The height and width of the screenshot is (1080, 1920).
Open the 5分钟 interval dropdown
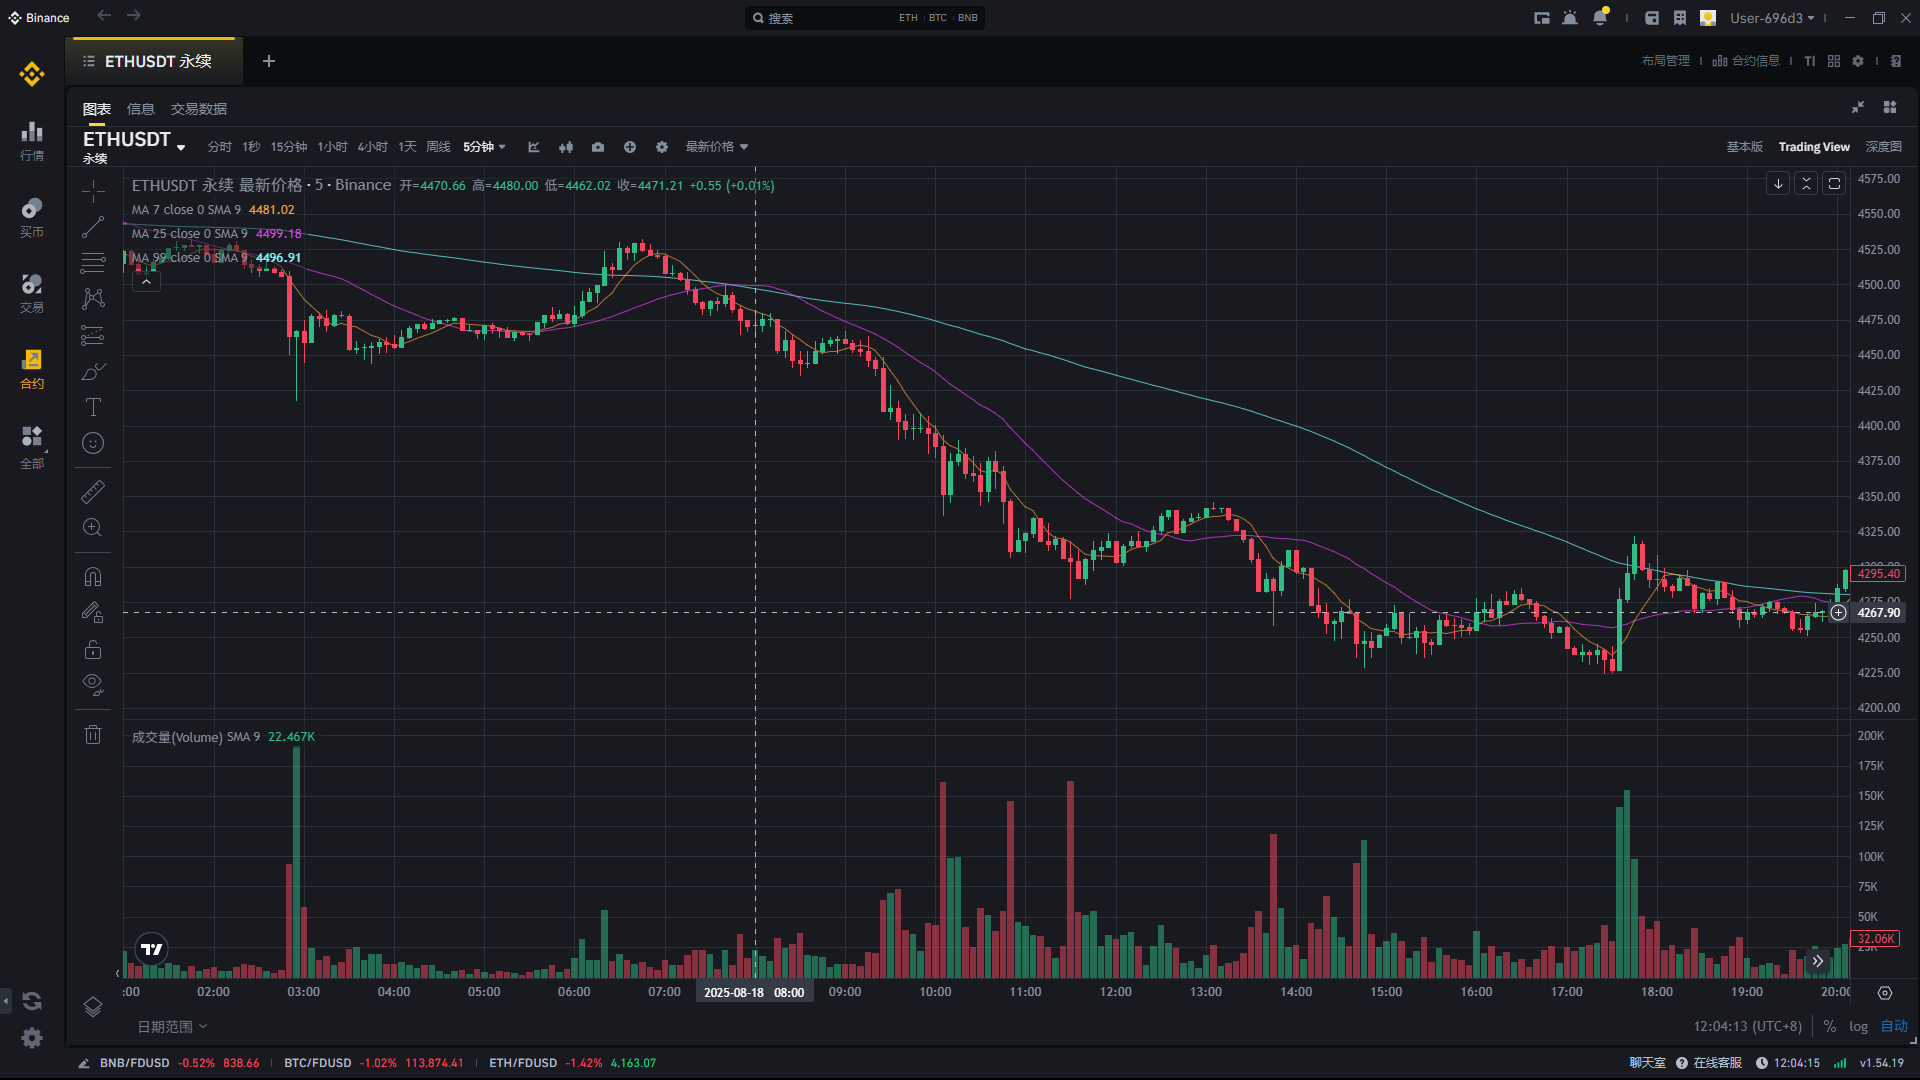click(484, 147)
